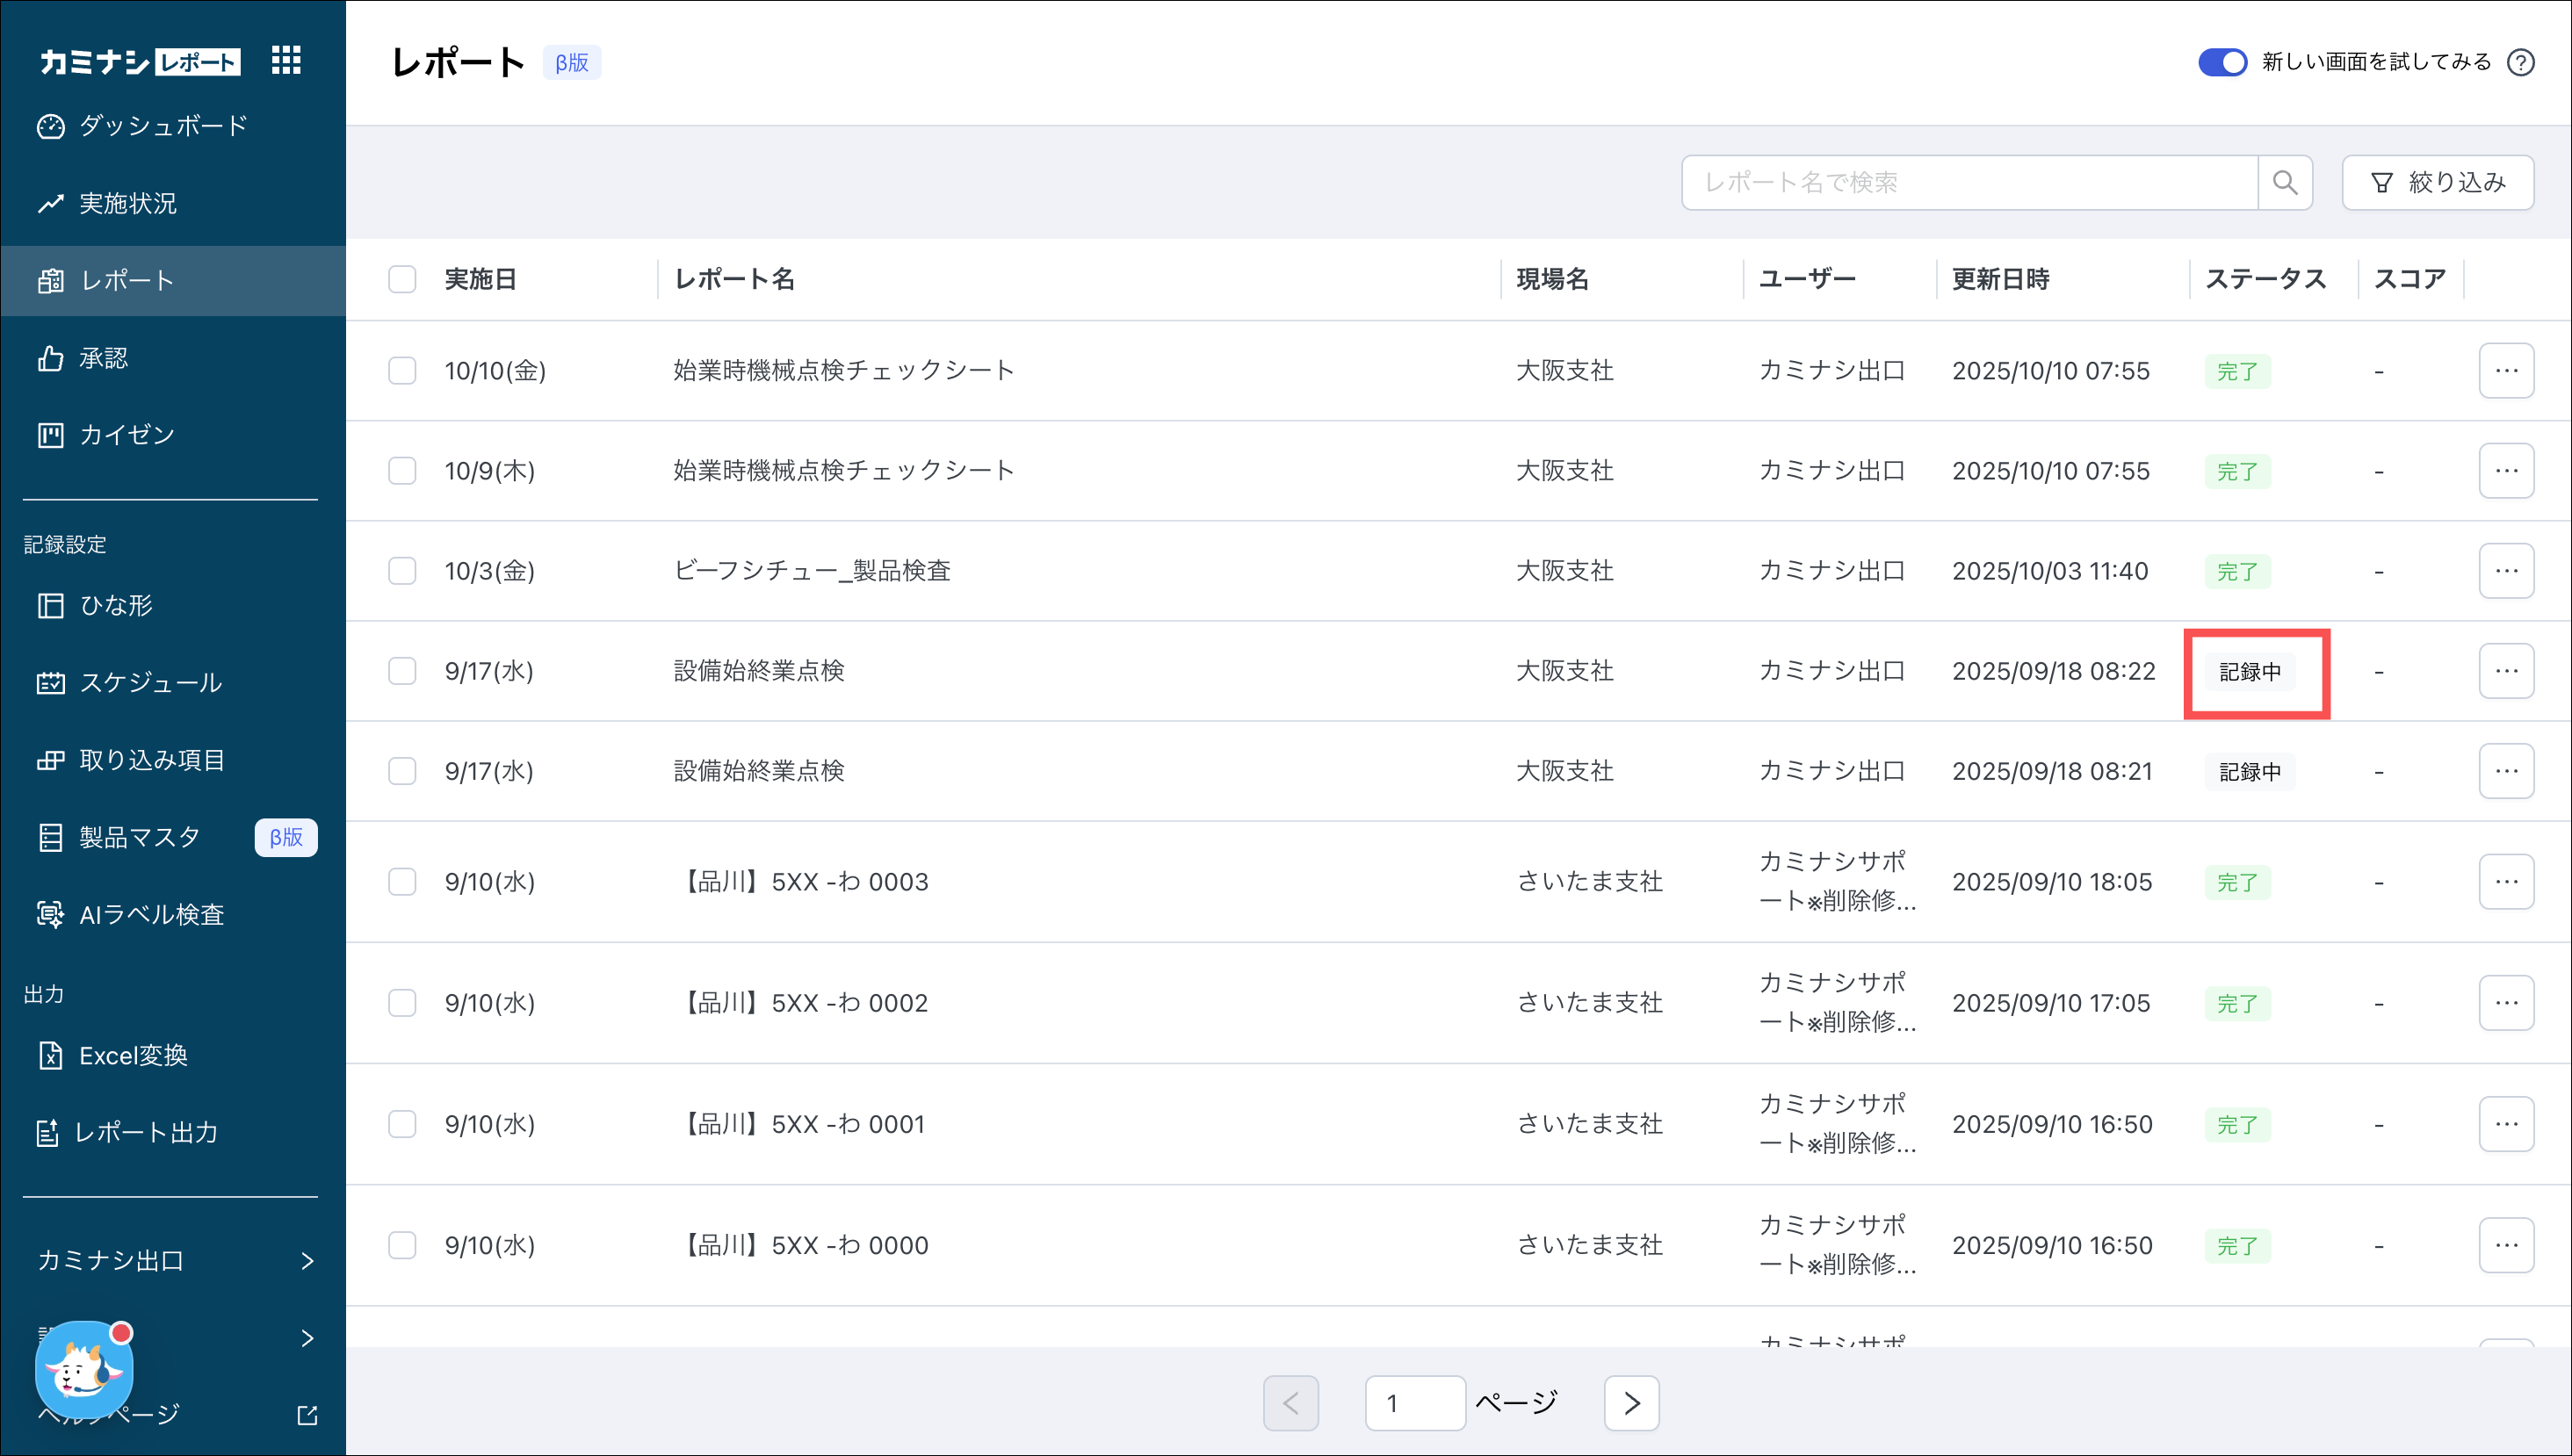Viewport: 2572px width, 1456px height.
Task: Open 絞り込み filter options
Action: click(x=2438, y=182)
